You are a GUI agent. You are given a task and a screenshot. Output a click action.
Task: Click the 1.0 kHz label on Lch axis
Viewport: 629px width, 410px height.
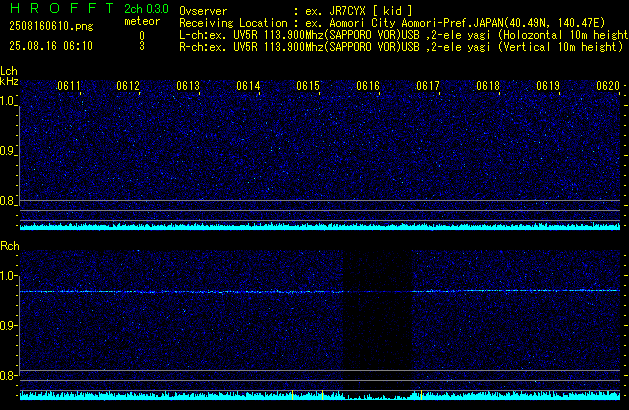tap(7, 101)
